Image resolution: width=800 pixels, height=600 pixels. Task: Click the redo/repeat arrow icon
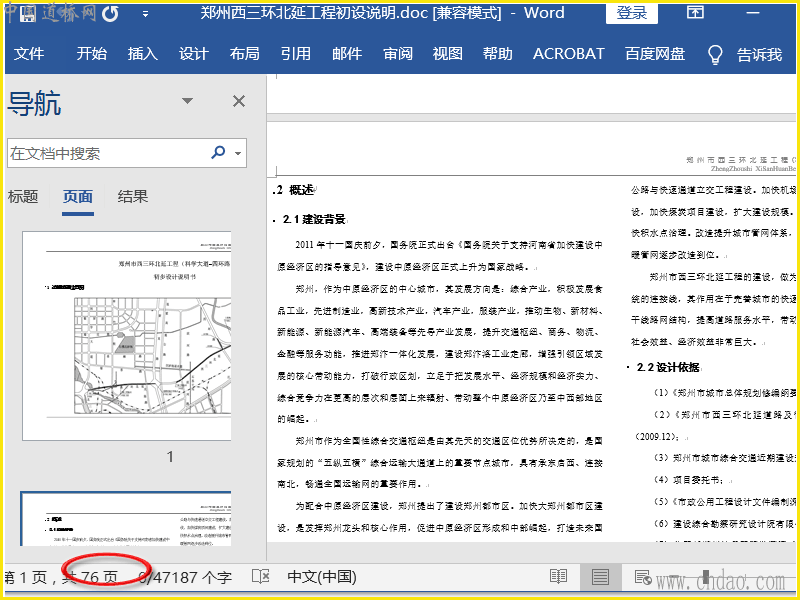point(110,14)
